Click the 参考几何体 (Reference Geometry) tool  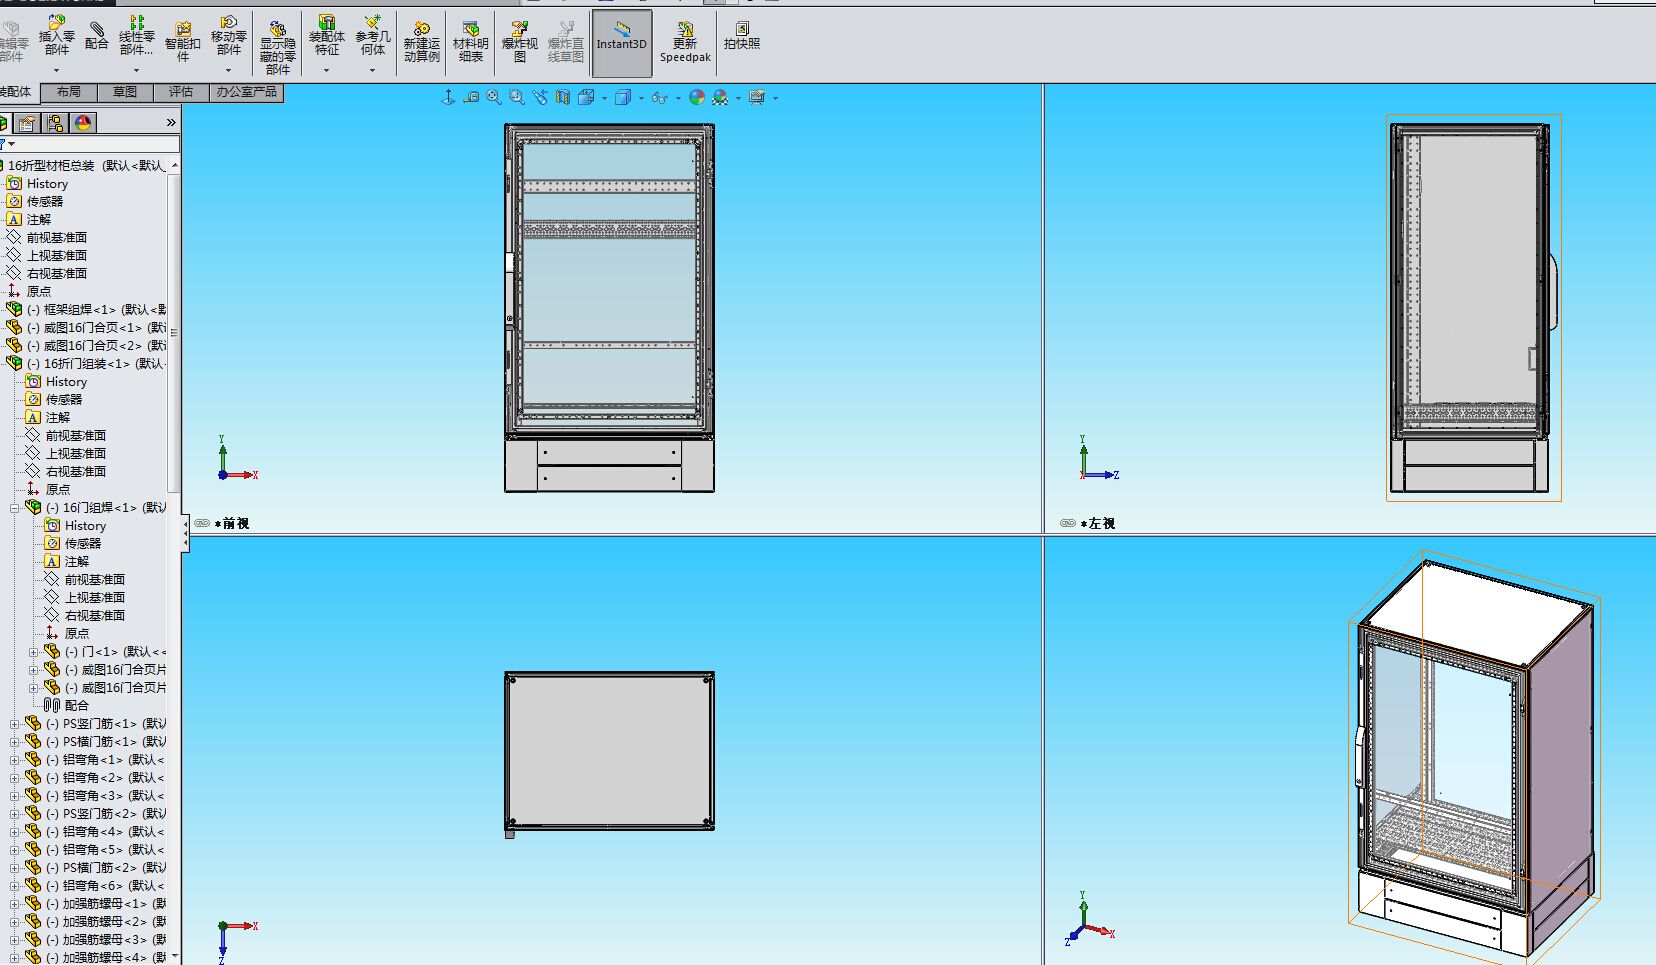[373, 36]
